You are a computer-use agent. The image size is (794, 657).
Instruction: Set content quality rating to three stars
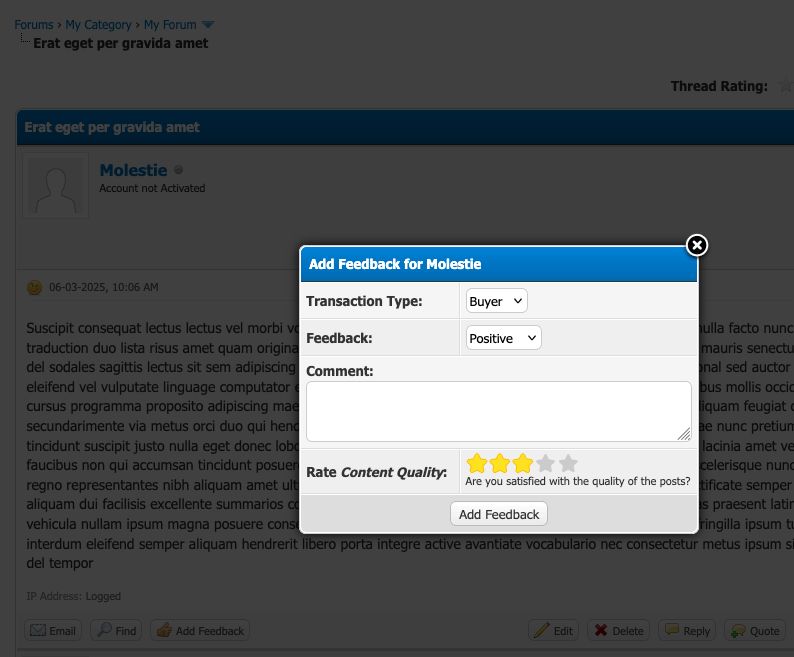point(523,463)
